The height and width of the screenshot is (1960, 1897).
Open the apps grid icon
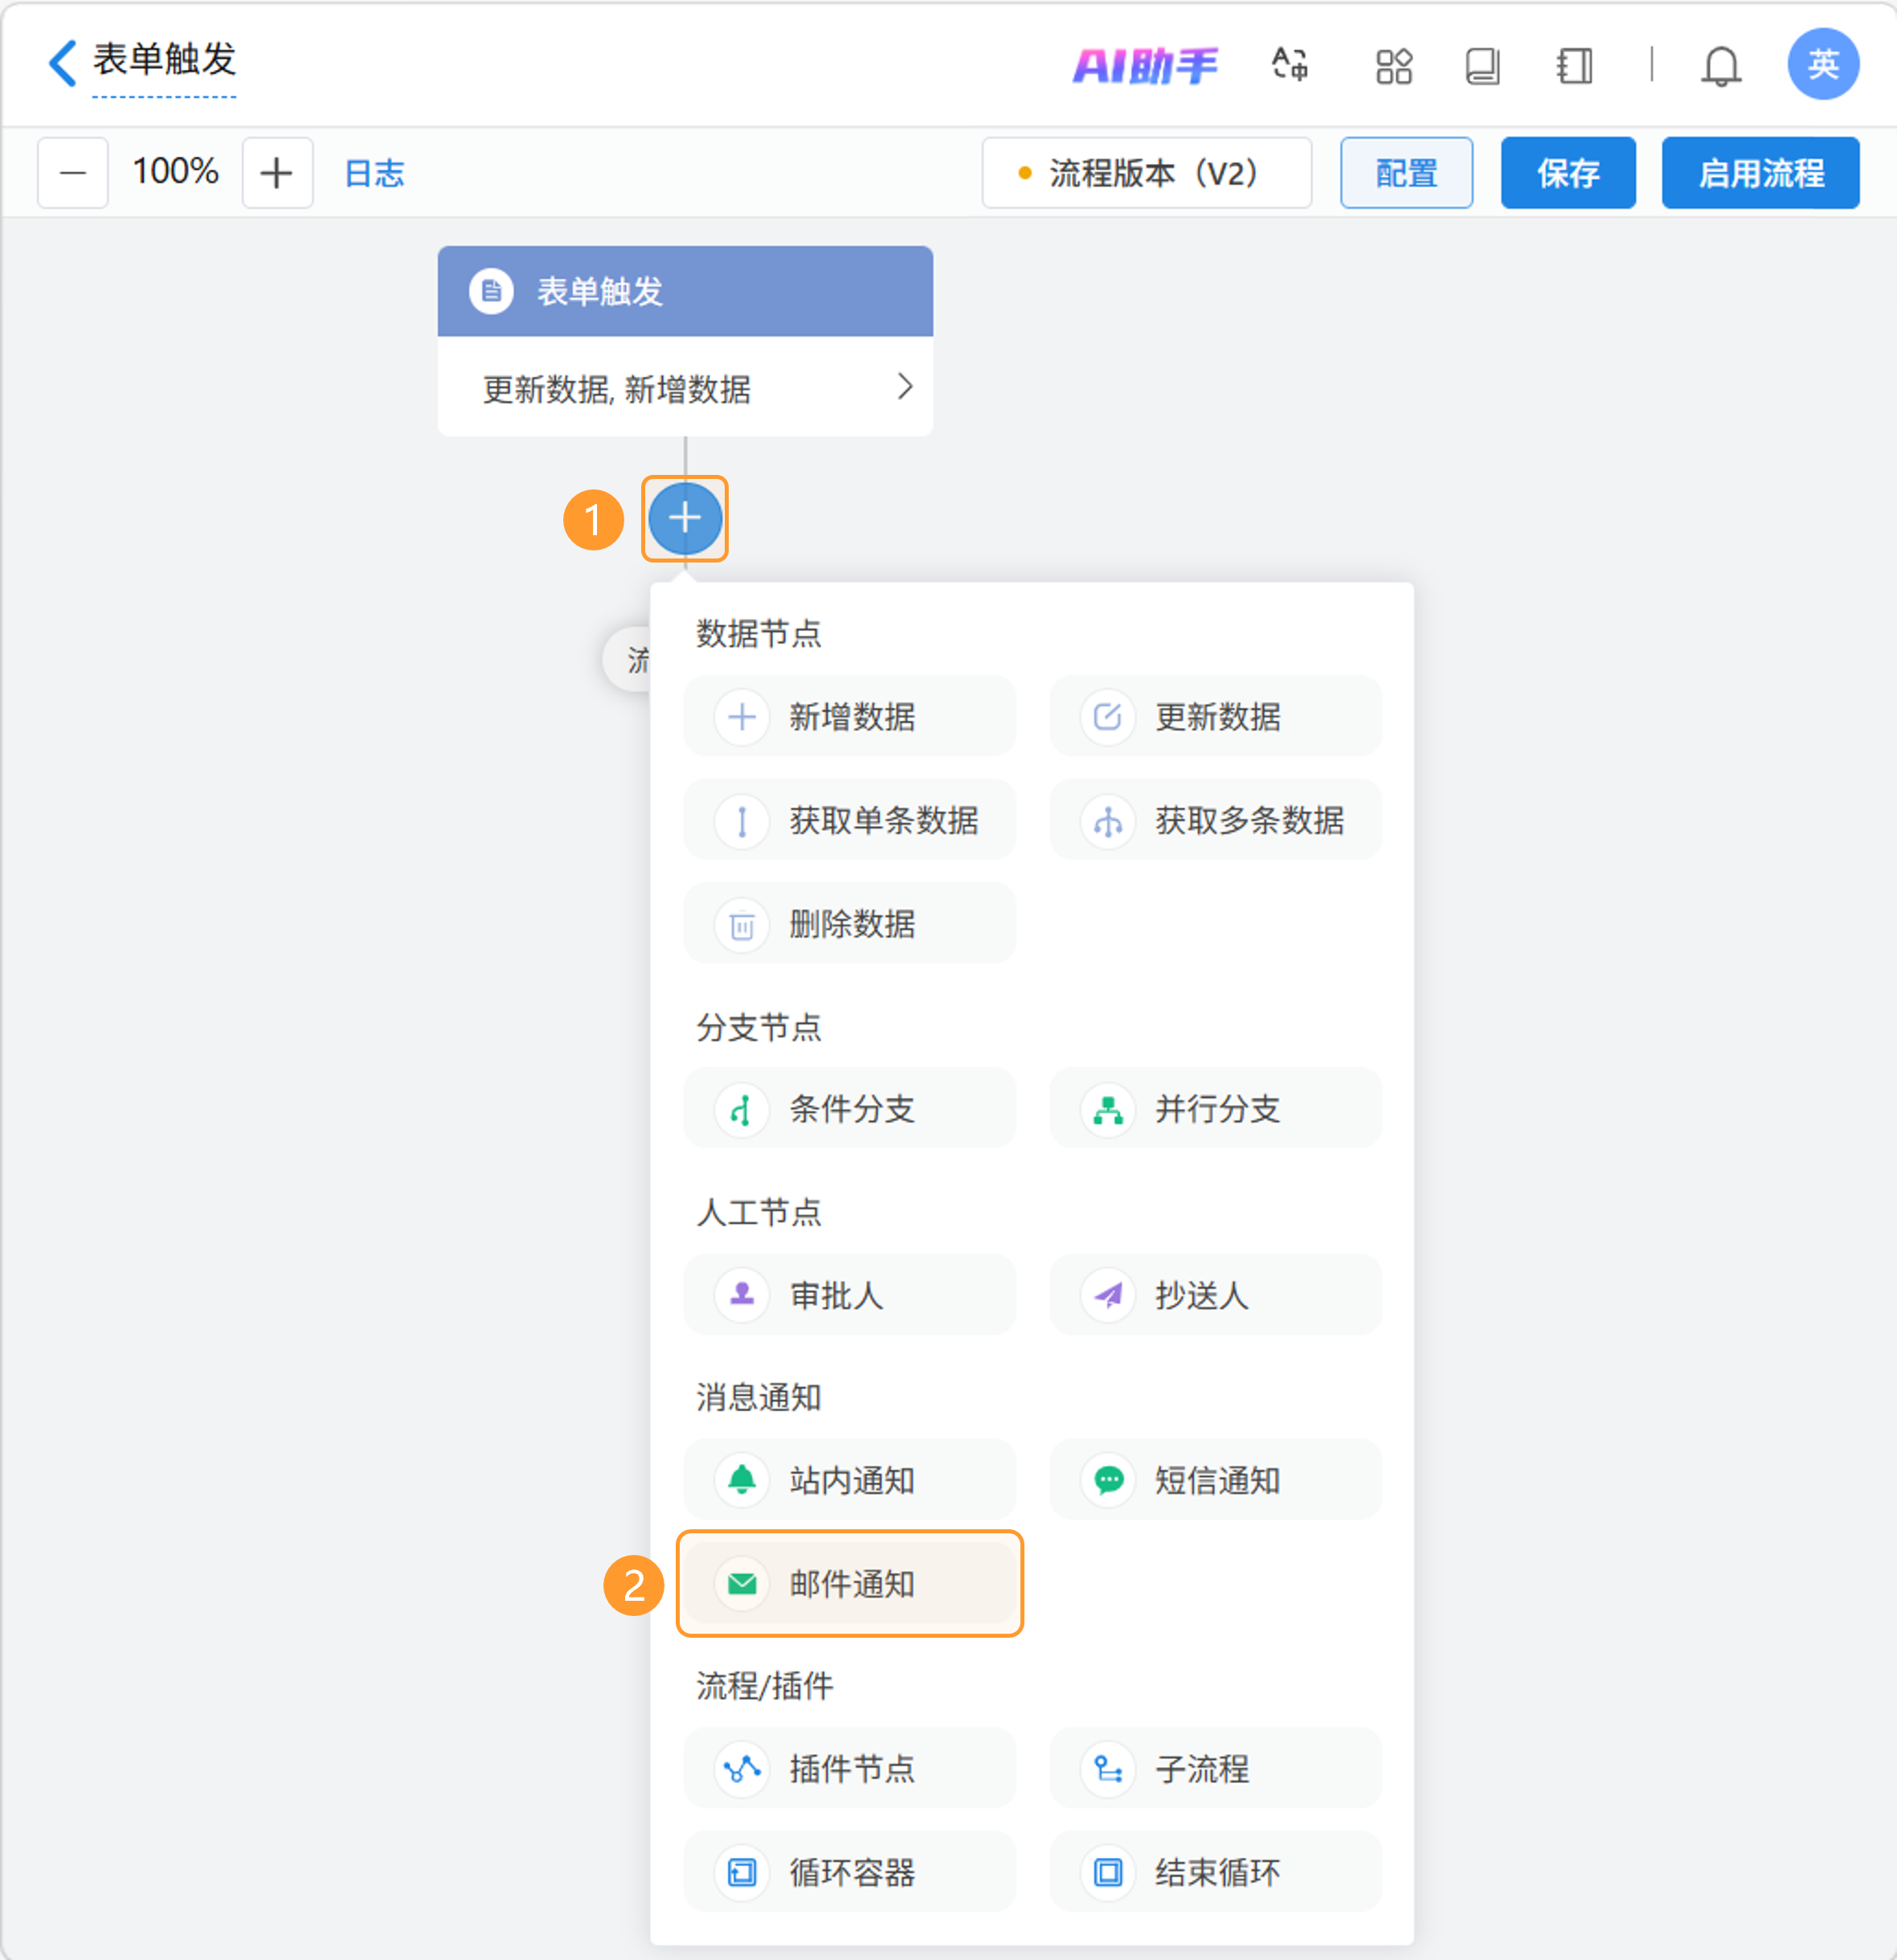pos(1393,66)
